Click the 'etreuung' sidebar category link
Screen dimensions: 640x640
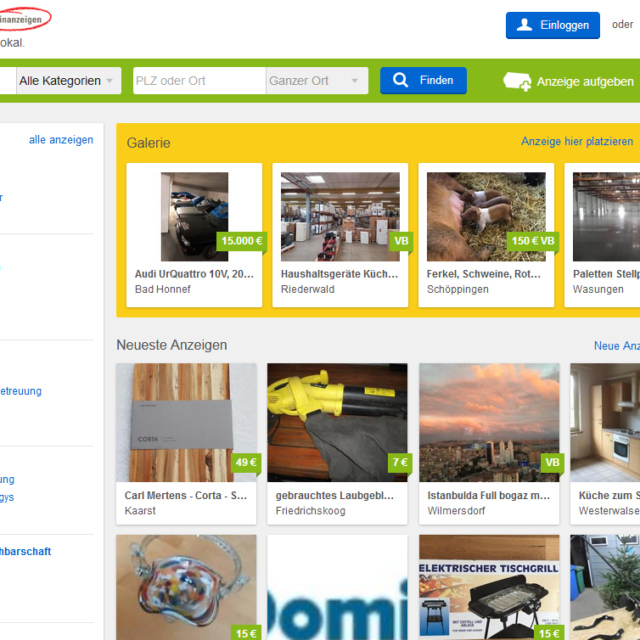(21, 391)
